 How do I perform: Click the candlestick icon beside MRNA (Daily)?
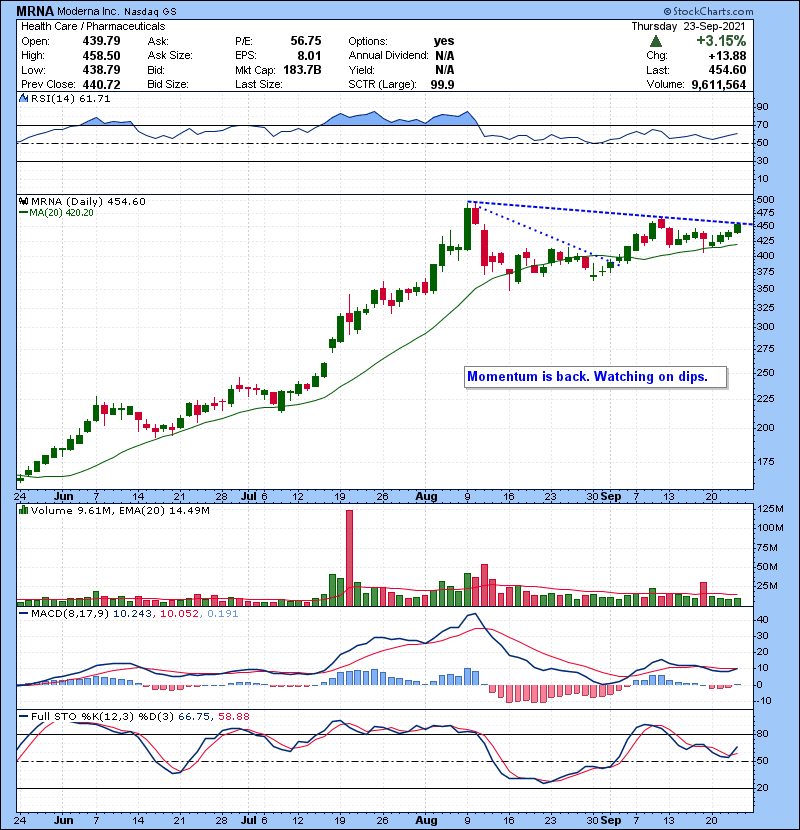[x=24, y=201]
